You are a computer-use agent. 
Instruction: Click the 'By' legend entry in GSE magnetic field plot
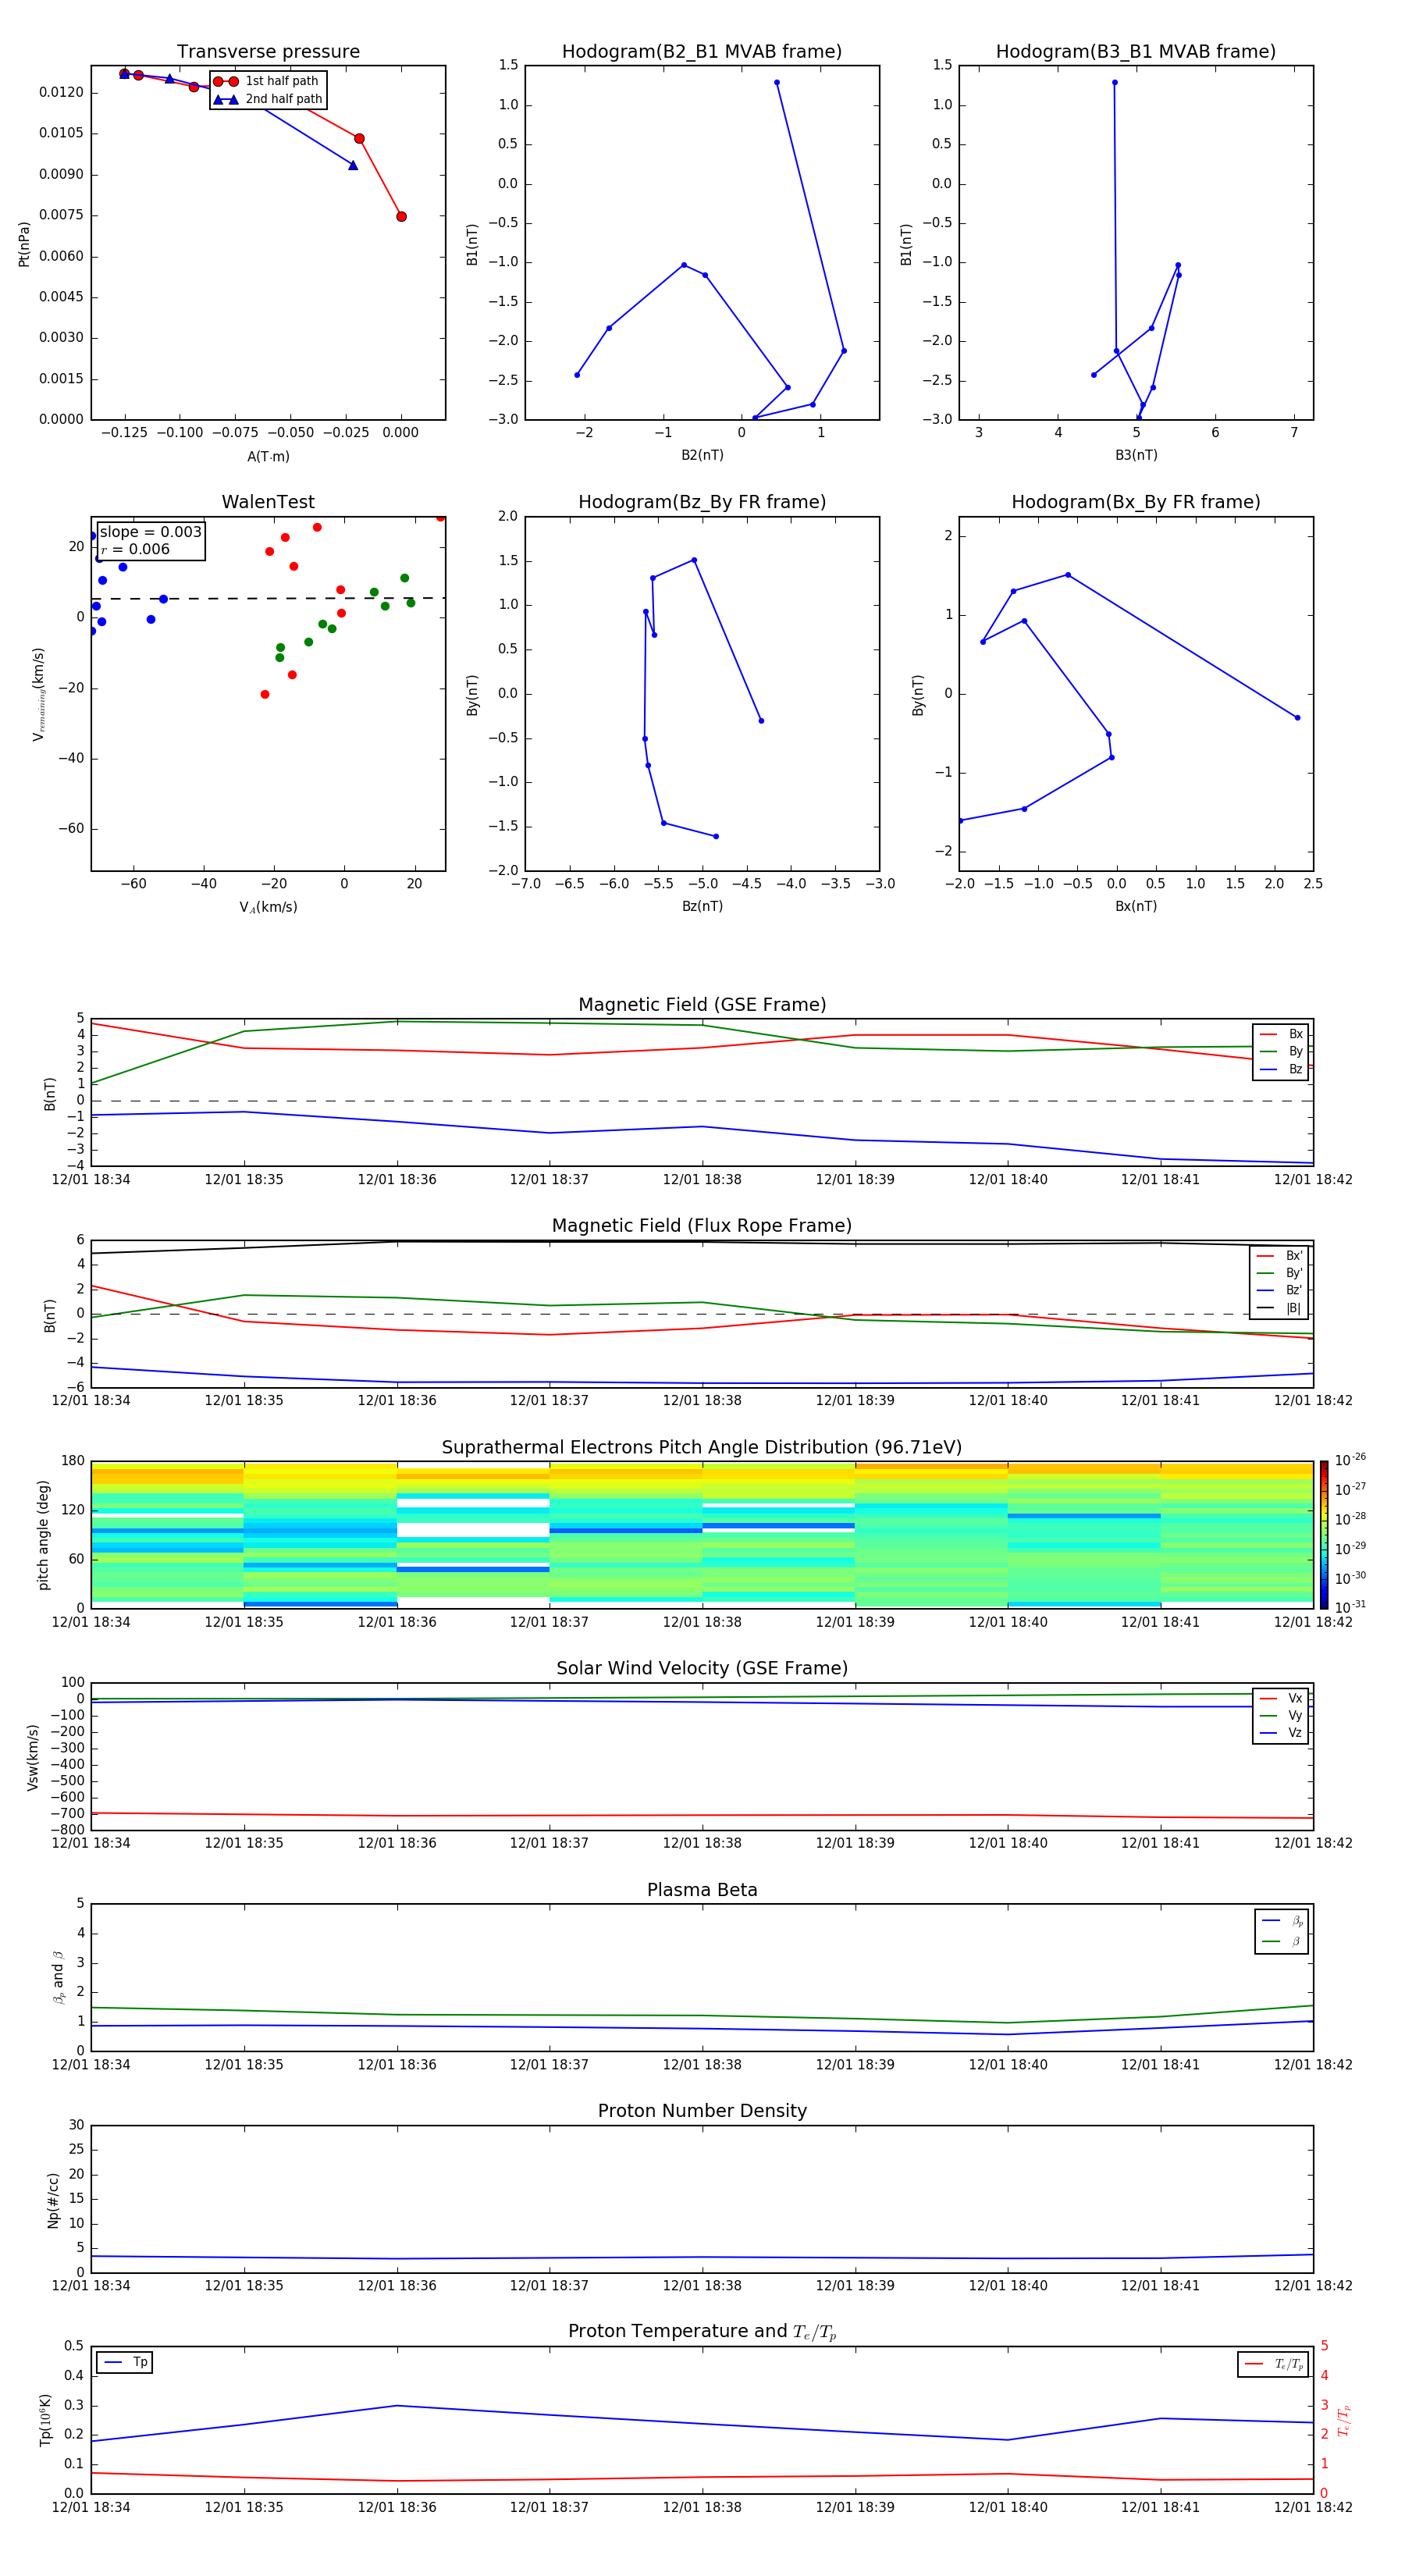1281,1051
